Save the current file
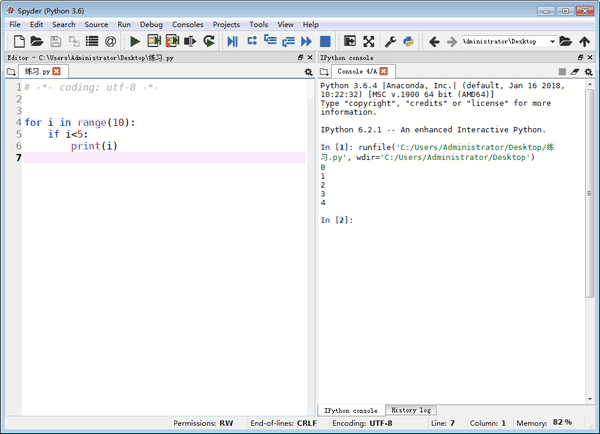Screen dimensions: 600x434 click(55, 41)
